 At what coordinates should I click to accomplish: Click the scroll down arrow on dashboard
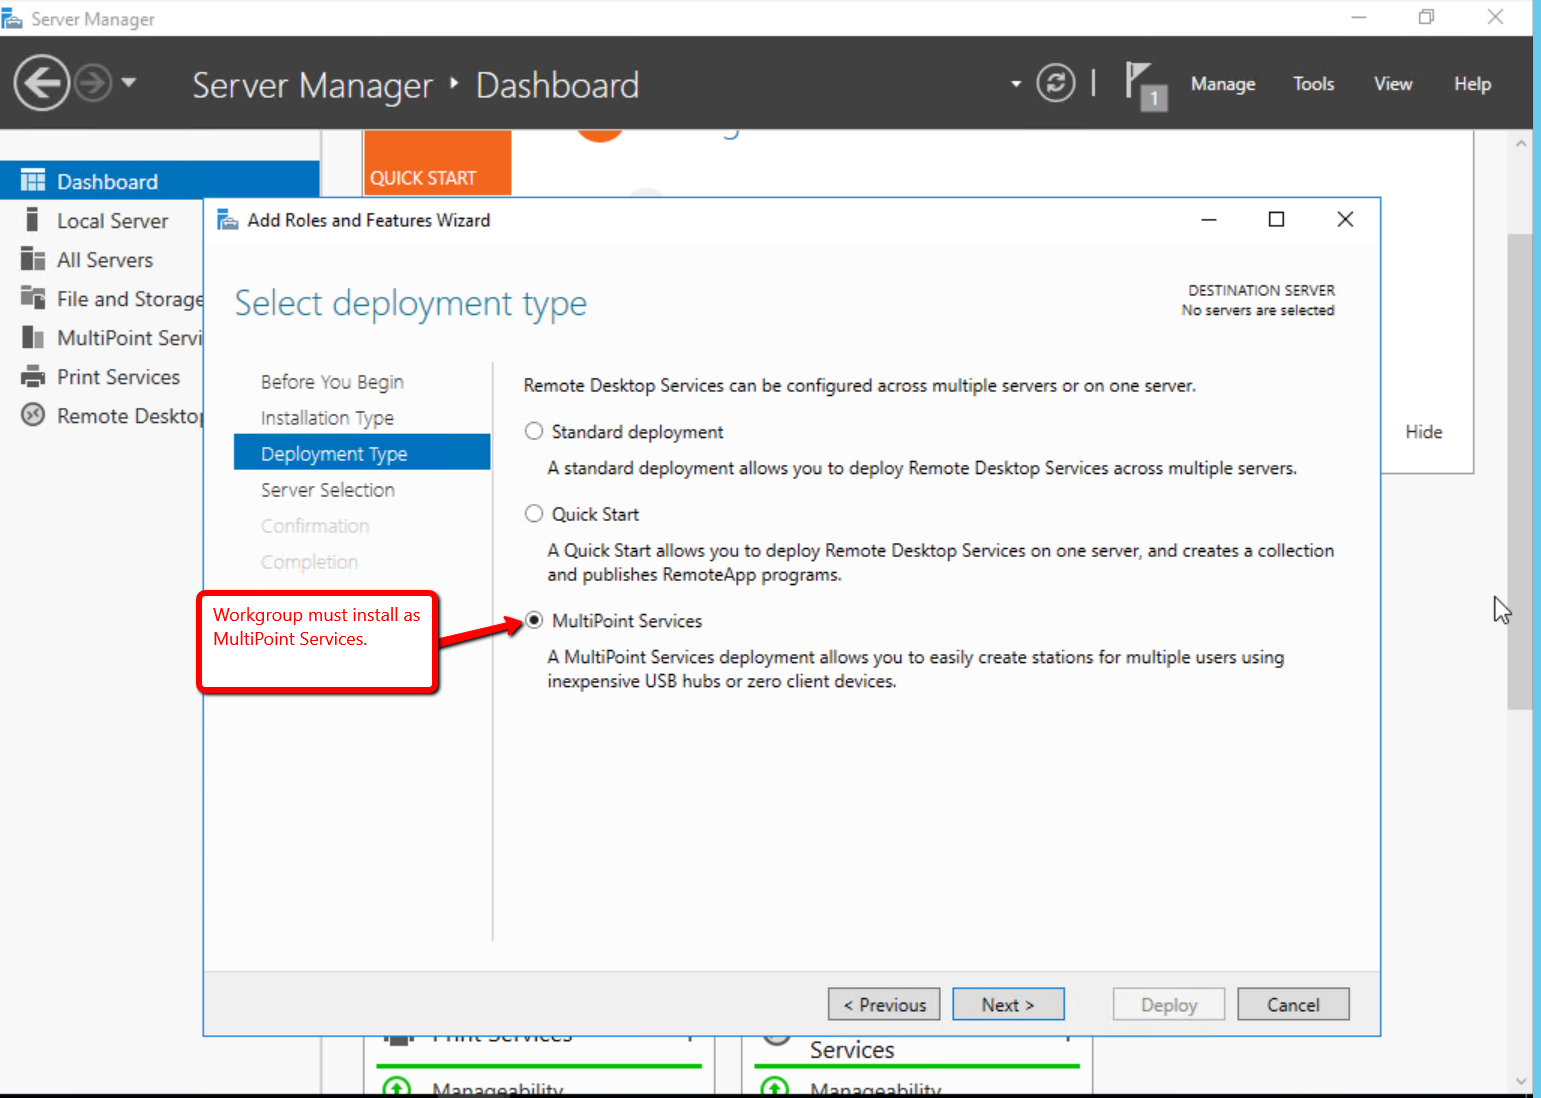tap(1520, 1080)
